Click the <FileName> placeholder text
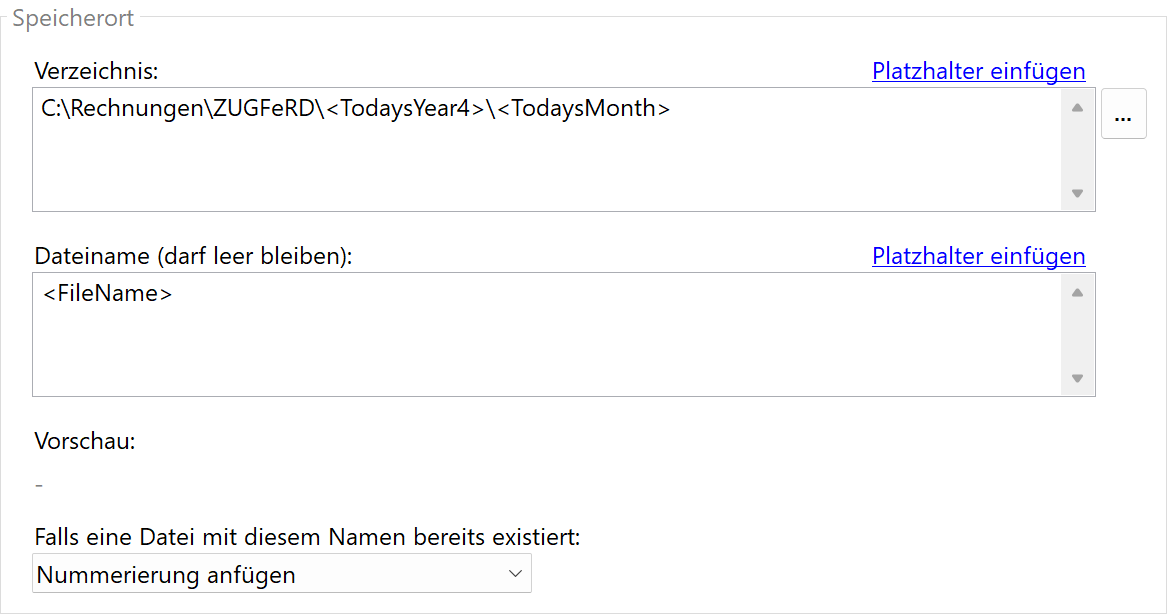This screenshot has width=1167, height=615. pyautogui.click(x=107, y=294)
